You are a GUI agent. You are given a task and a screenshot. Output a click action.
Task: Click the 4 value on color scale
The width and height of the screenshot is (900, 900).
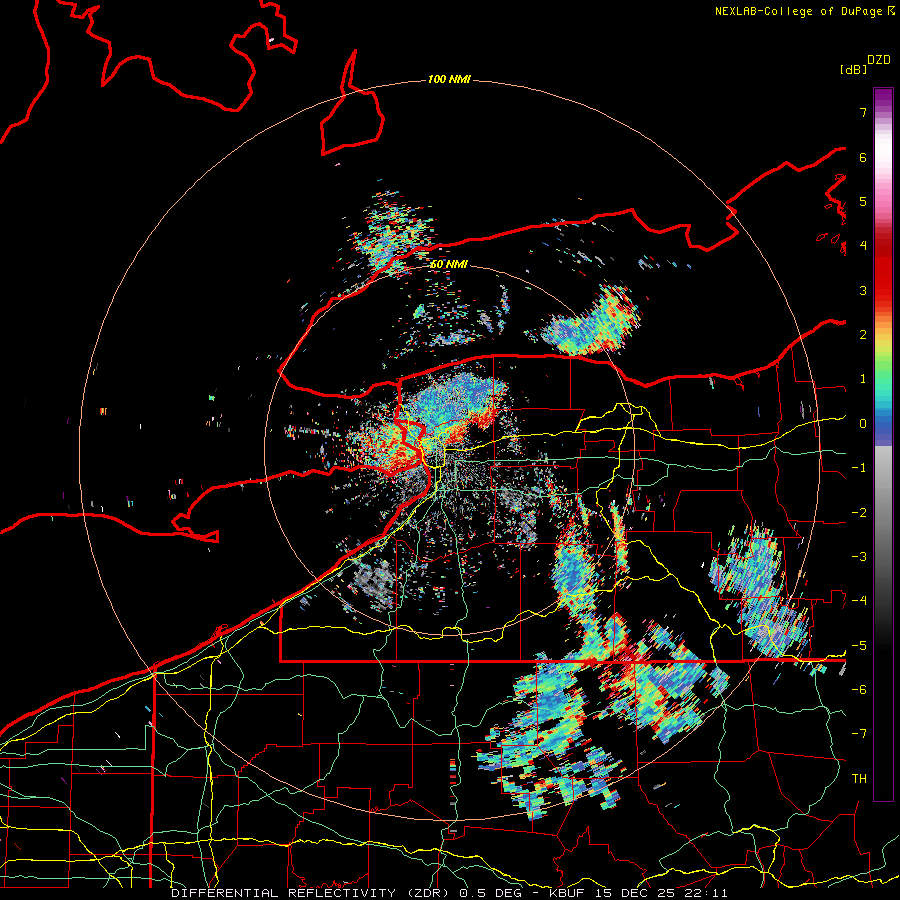[863, 246]
